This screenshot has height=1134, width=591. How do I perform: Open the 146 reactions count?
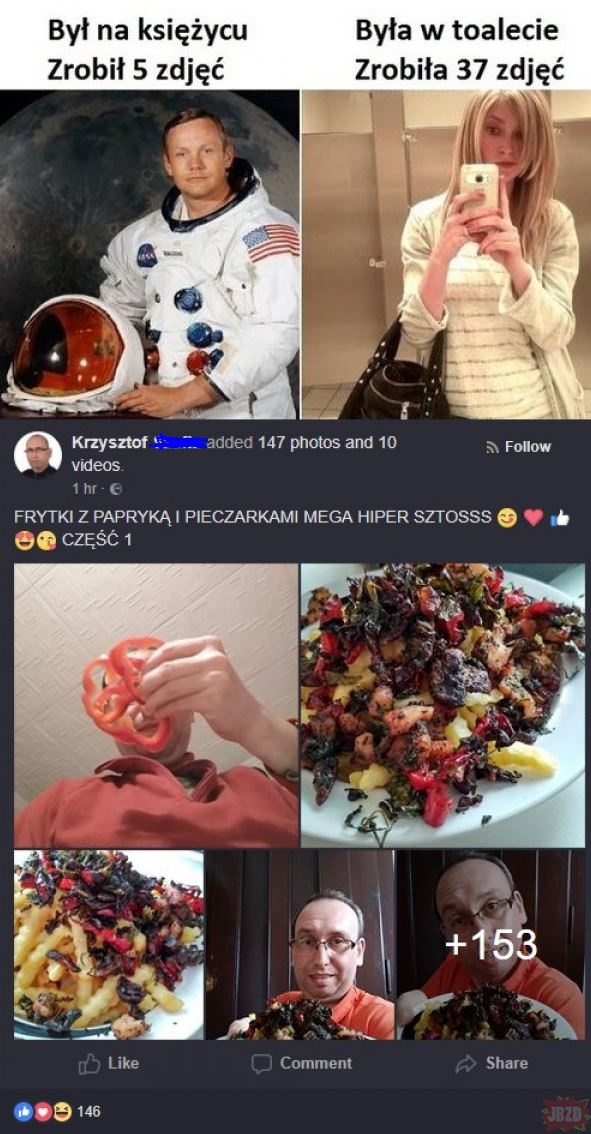coord(88,1111)
